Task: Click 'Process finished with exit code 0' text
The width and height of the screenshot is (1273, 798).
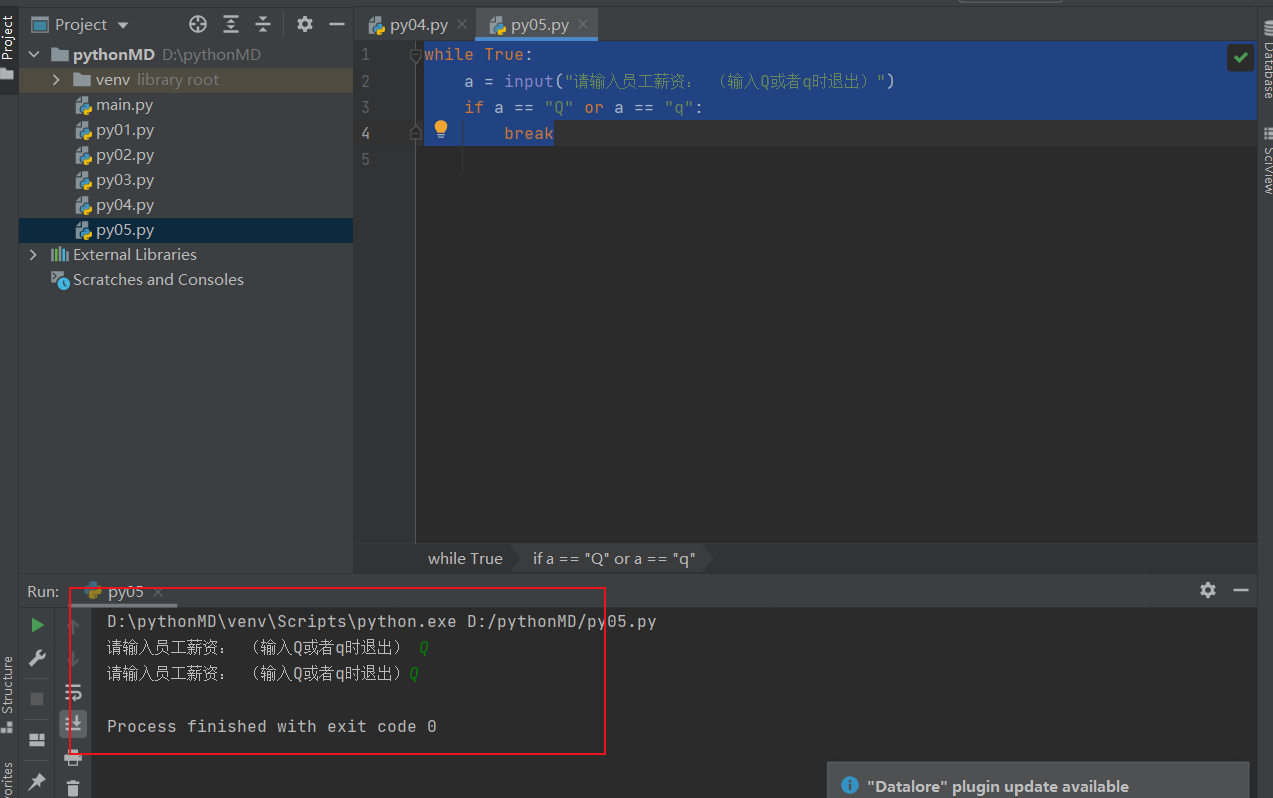Action: click(272, 726)
